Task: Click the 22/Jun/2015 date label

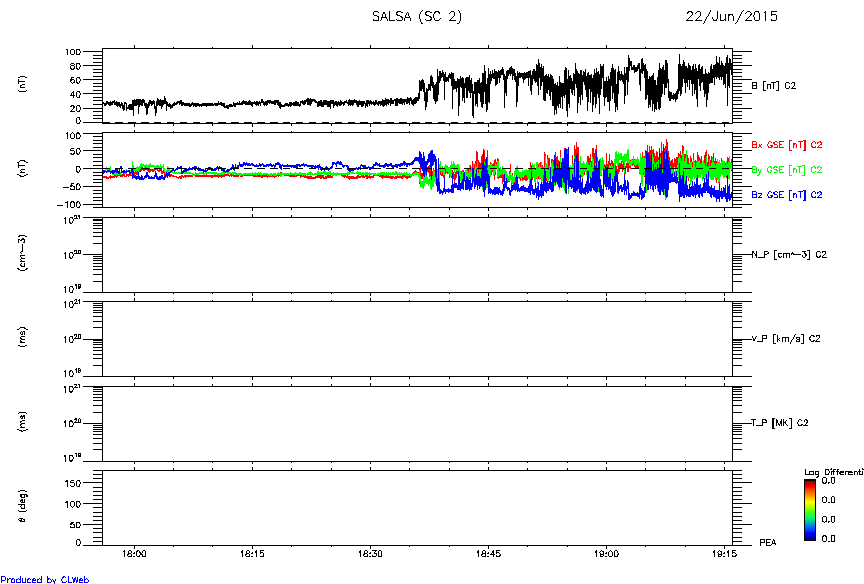Action: point(731,17)
